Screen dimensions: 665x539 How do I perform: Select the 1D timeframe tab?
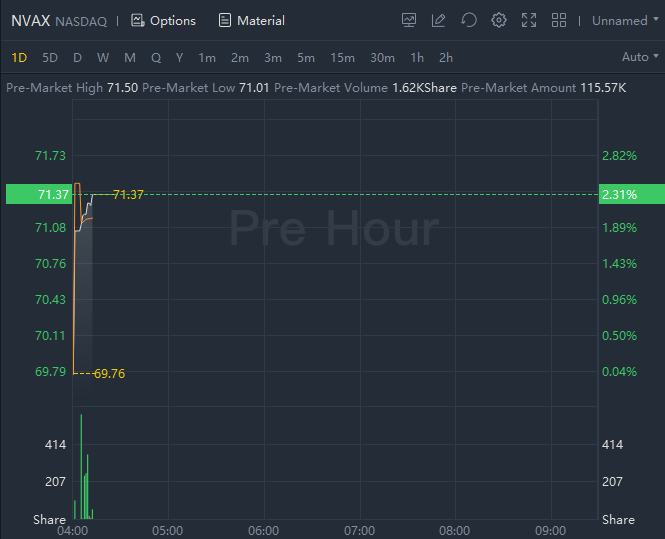(x=19, y=58)
